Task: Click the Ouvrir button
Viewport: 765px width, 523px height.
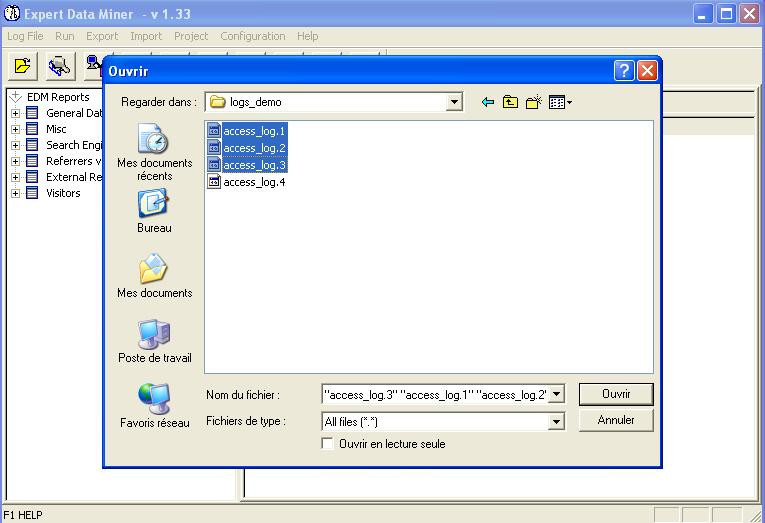Action: pos(616,394)
